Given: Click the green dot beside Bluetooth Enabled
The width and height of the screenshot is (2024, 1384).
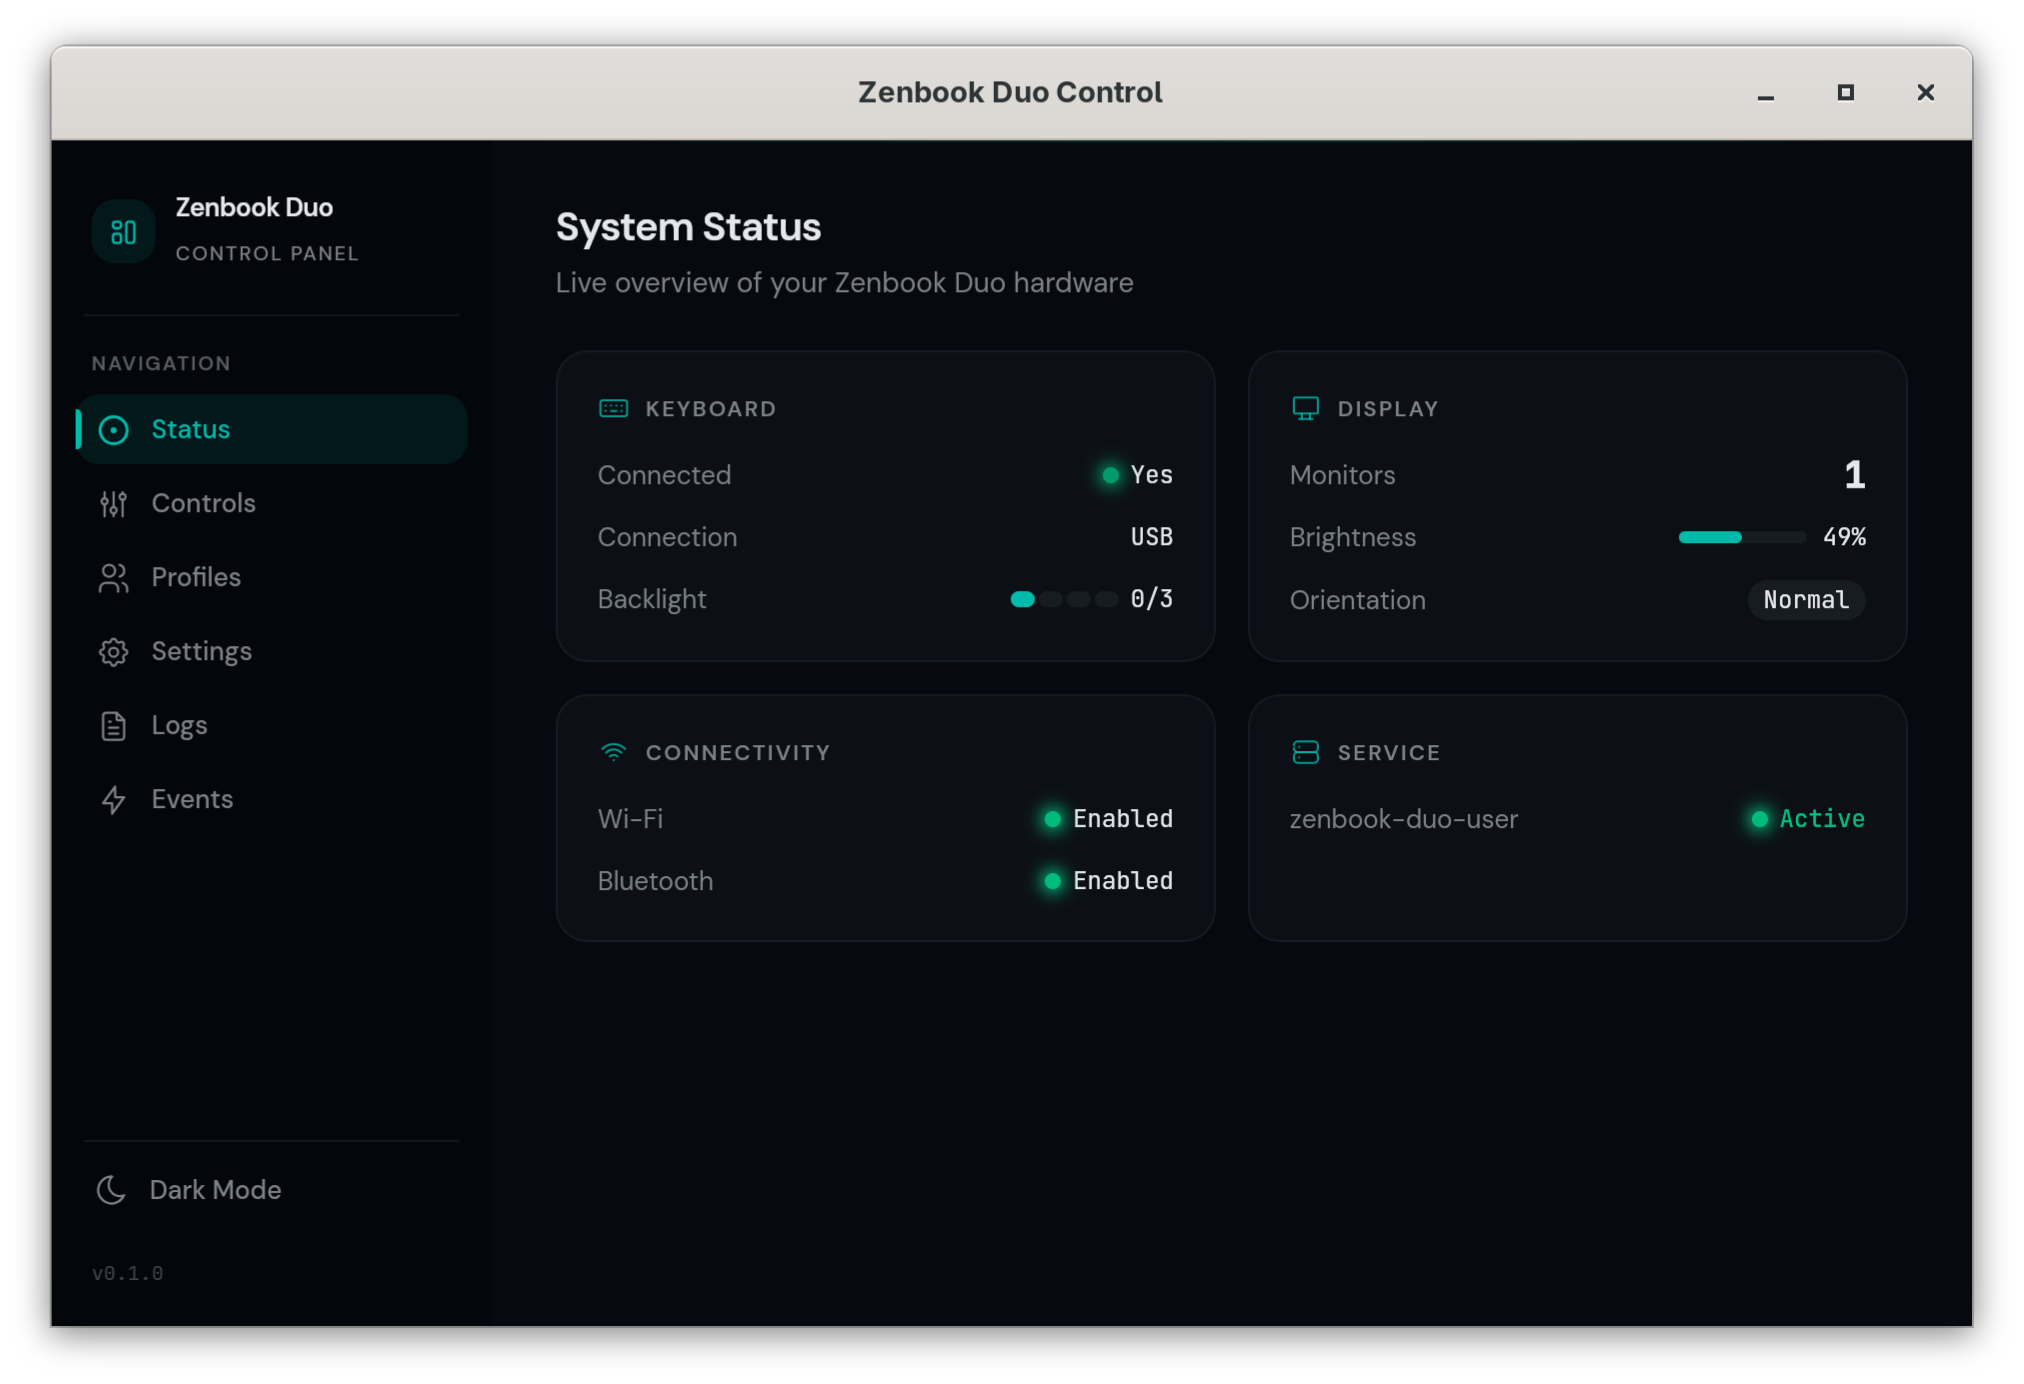Looking at the screenshot, I should (1052, 881).
